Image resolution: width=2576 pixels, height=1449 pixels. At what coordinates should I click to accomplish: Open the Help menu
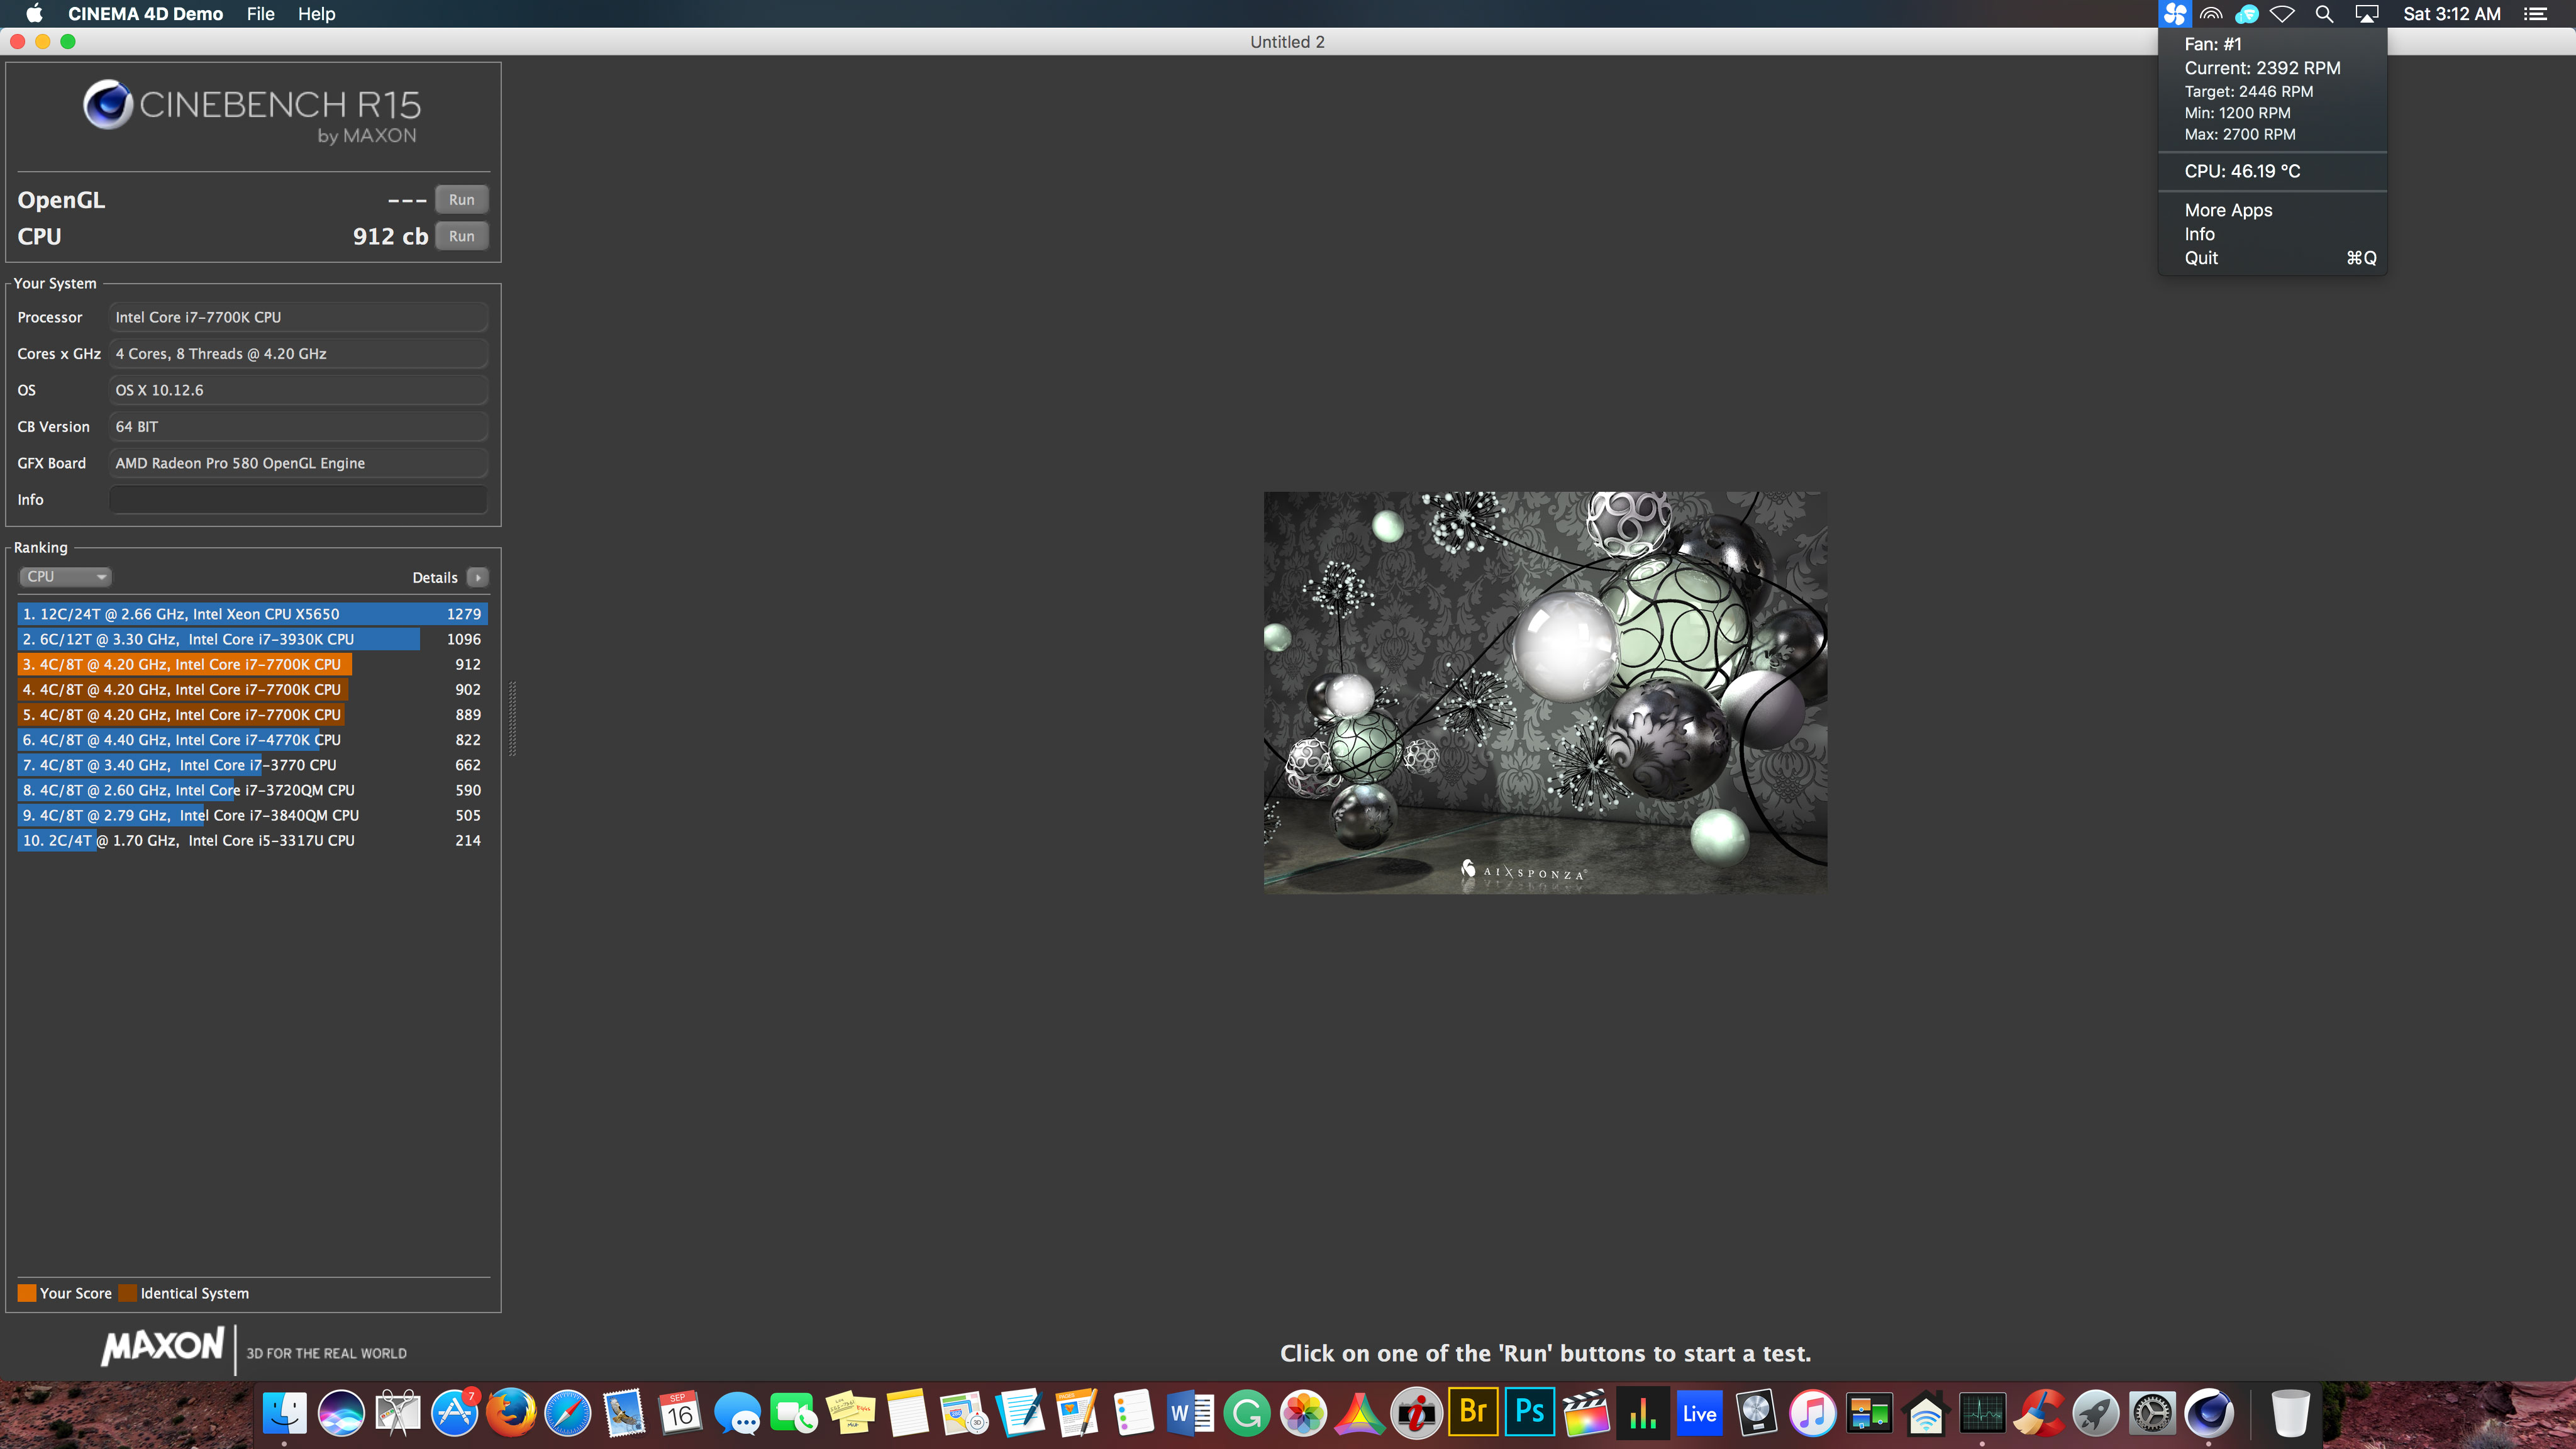pos(317,14)
